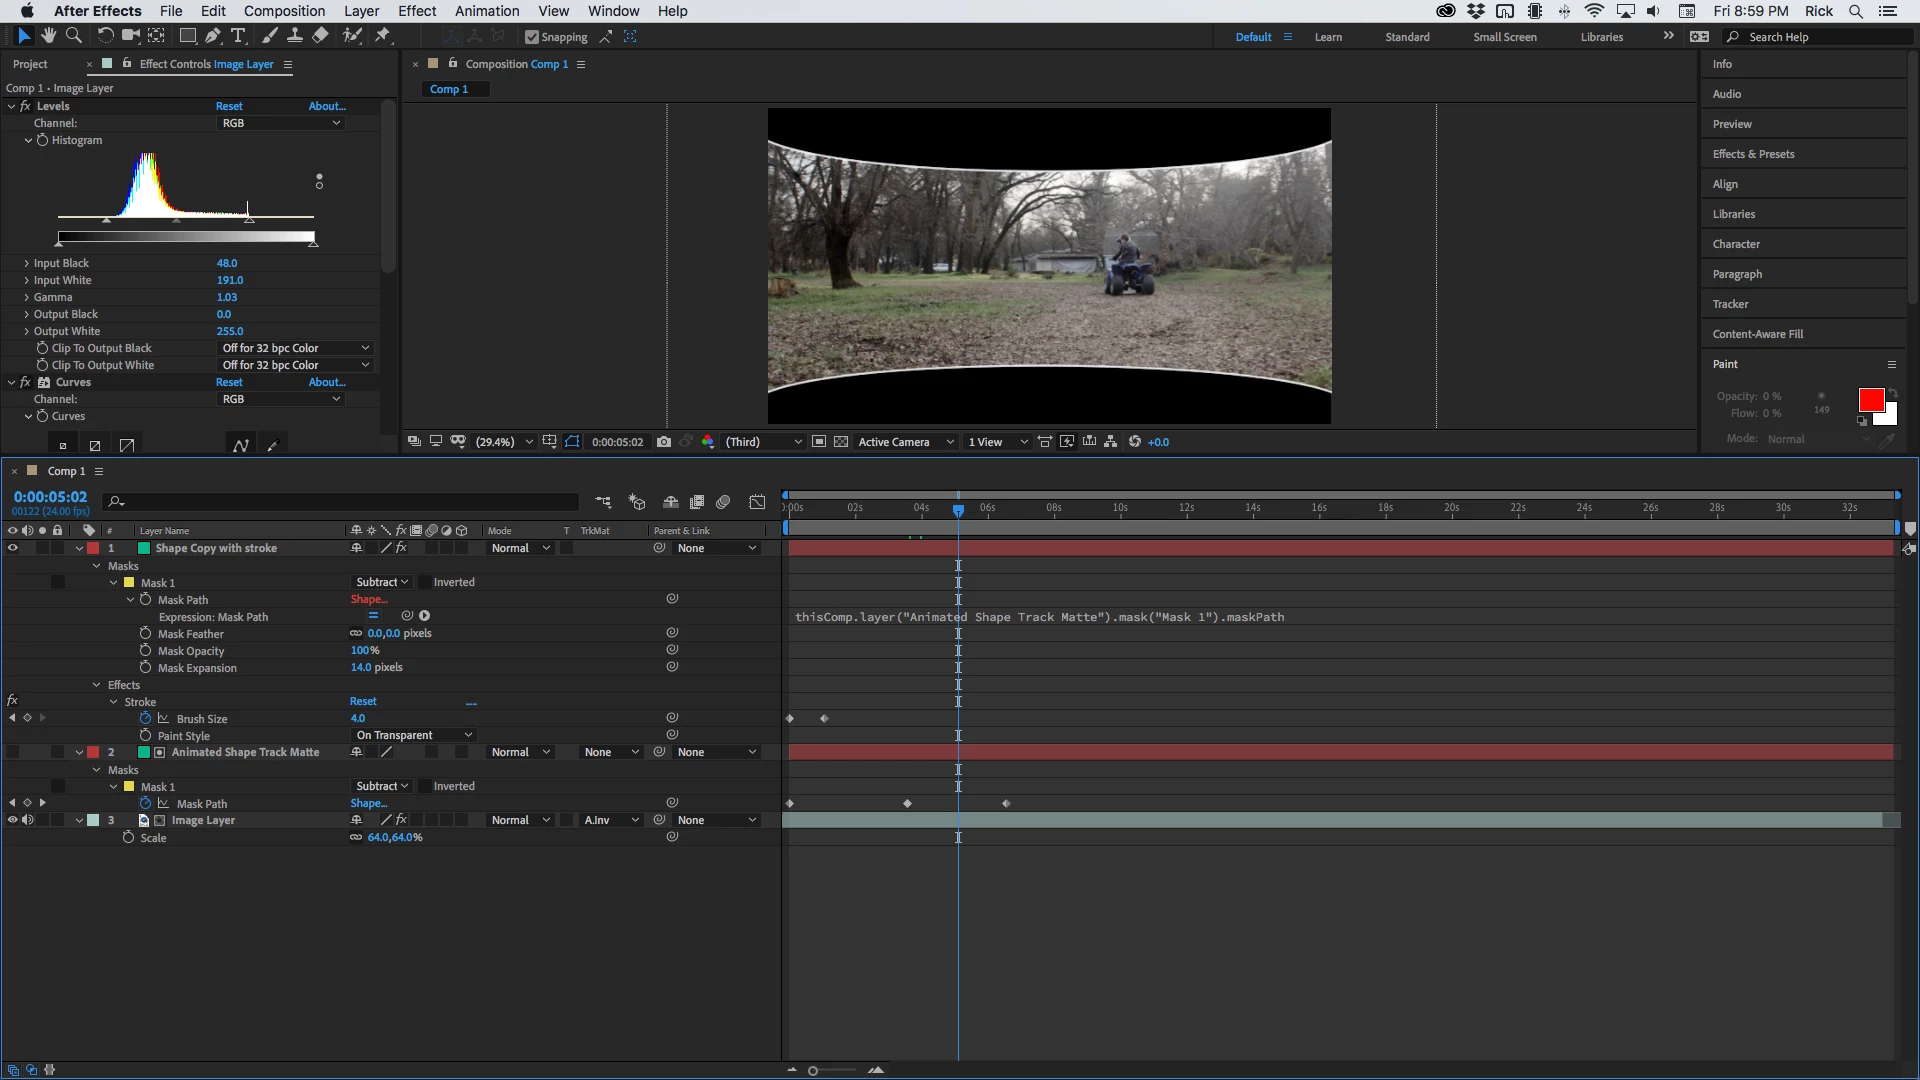Select the Zoom tool
Viewport: 1920px width, 1080px height.
coord(73,36)
